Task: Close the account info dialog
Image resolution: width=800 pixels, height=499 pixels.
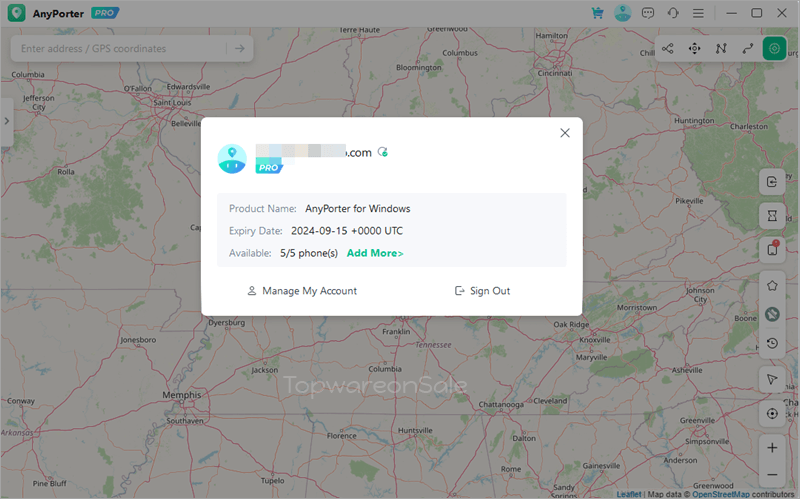Action: (x=565, y=133)
